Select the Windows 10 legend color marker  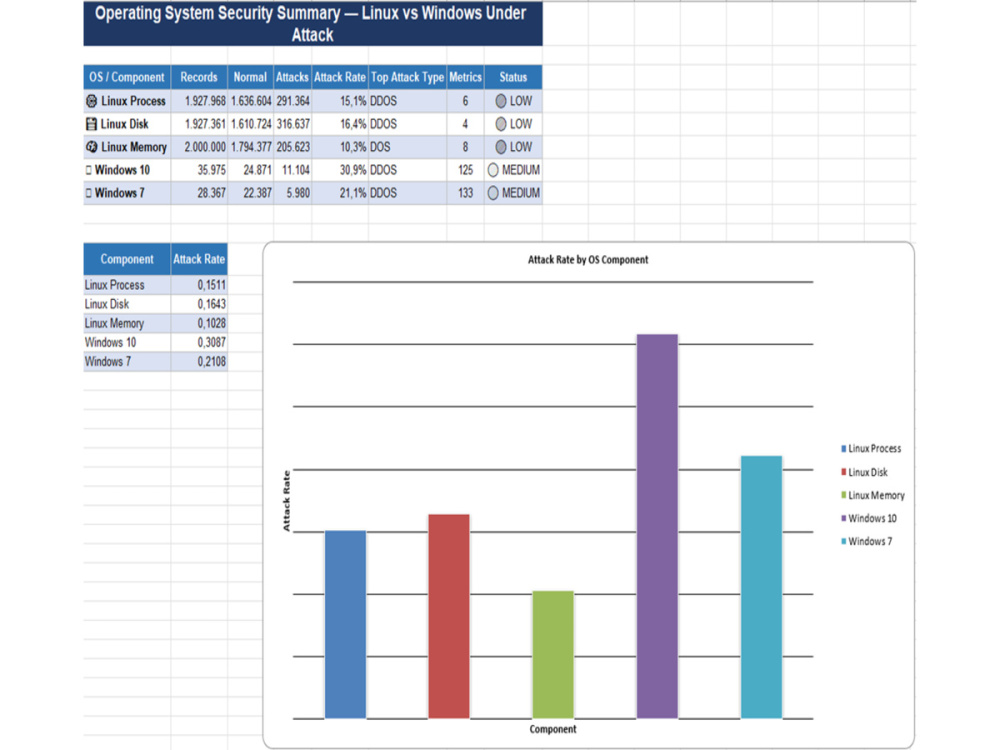click(844, 518)
